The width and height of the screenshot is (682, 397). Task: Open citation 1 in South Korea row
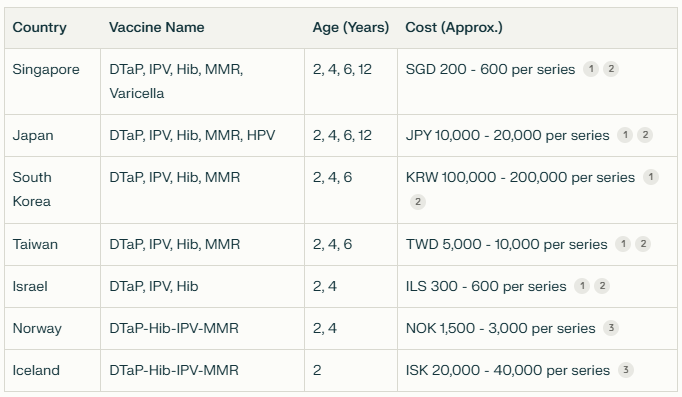coord(651,177)
